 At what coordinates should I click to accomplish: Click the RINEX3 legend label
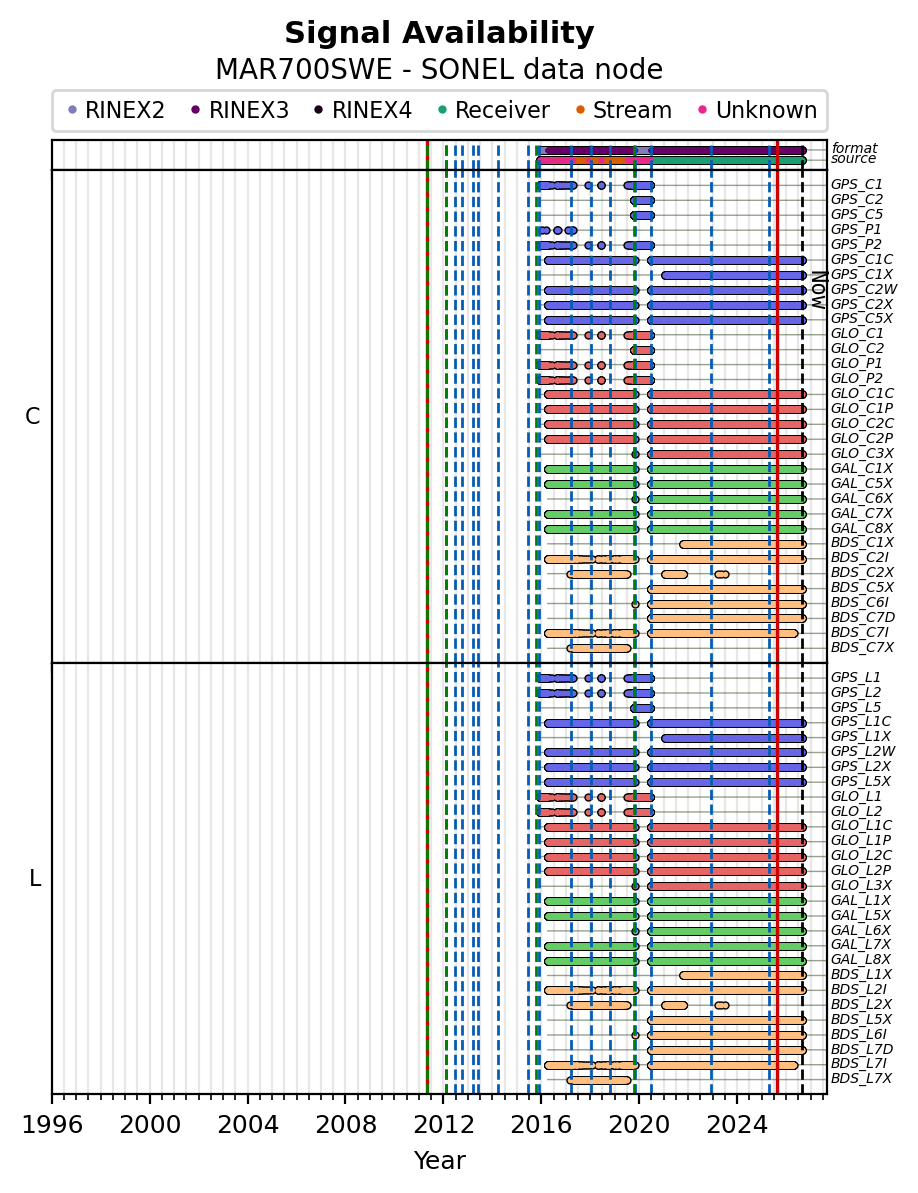[249, 110]
